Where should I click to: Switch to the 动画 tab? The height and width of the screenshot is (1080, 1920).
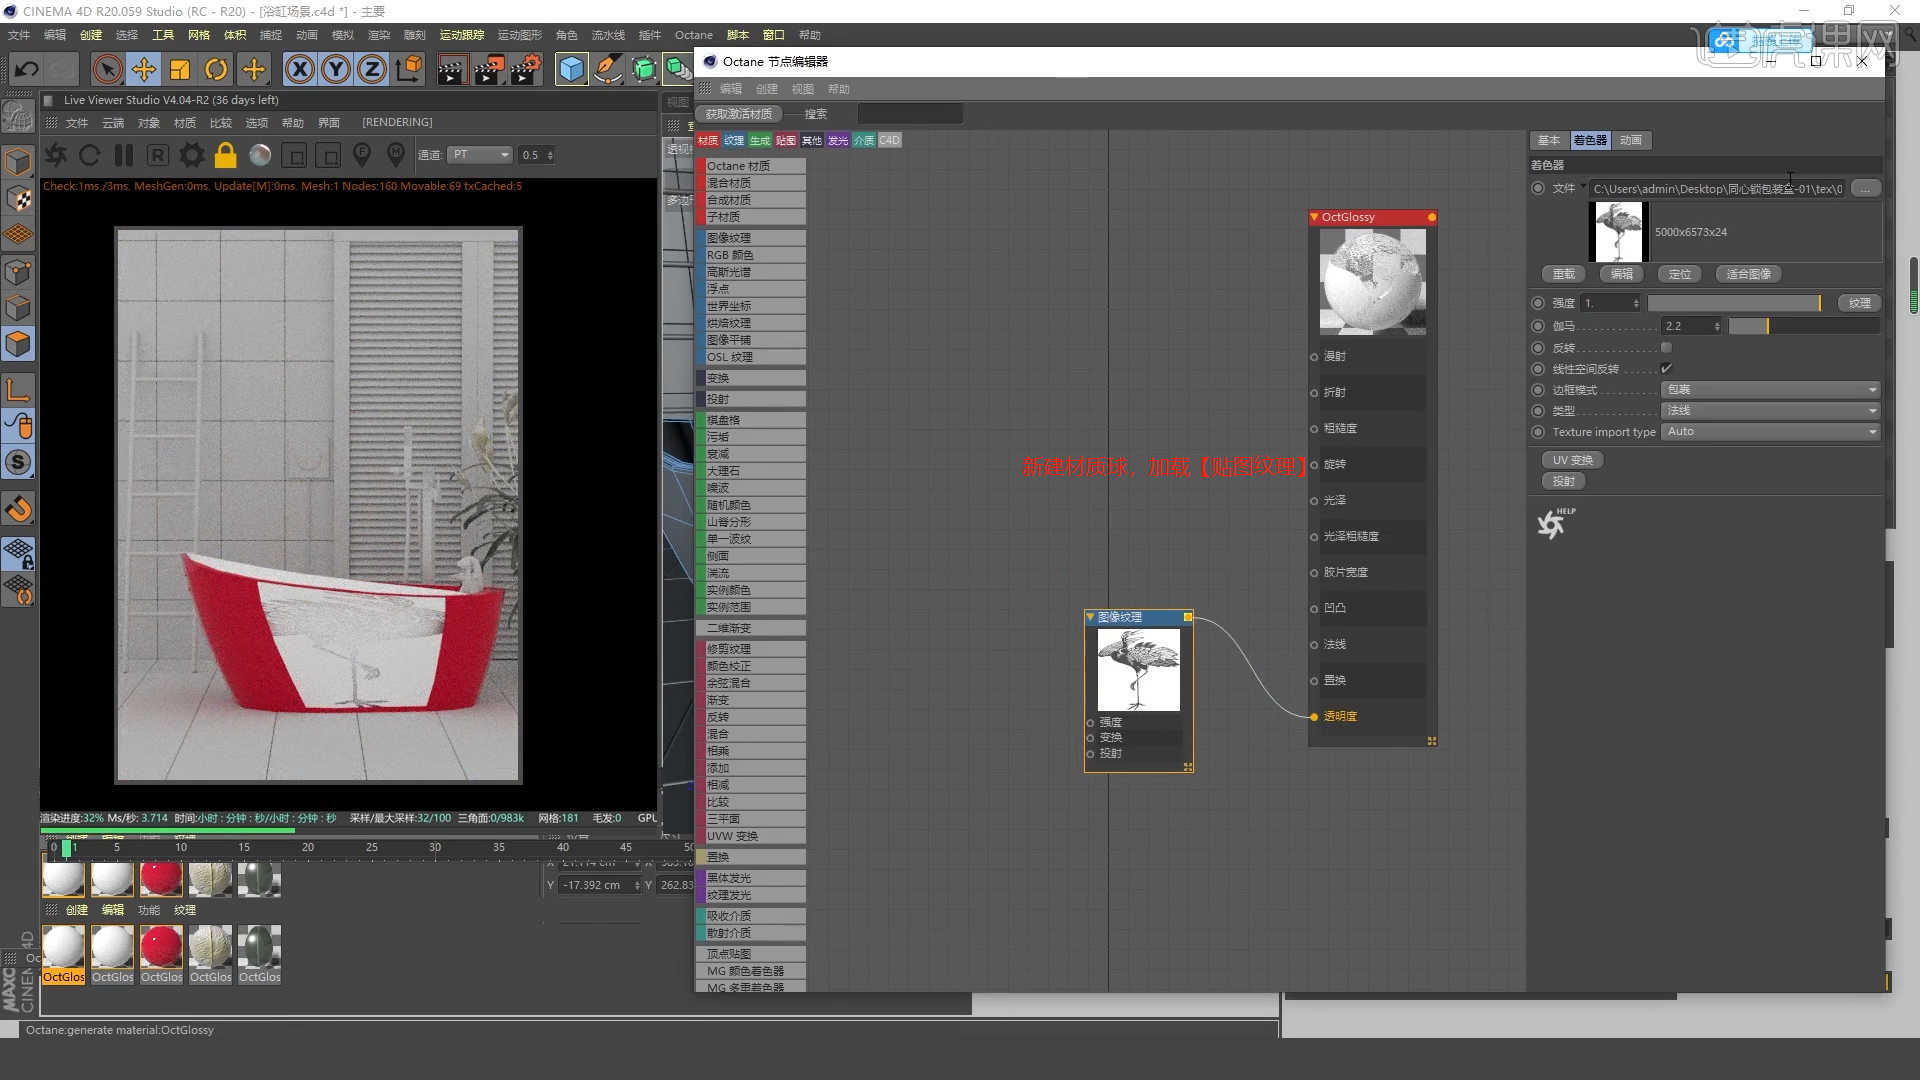coord(1631,140)
